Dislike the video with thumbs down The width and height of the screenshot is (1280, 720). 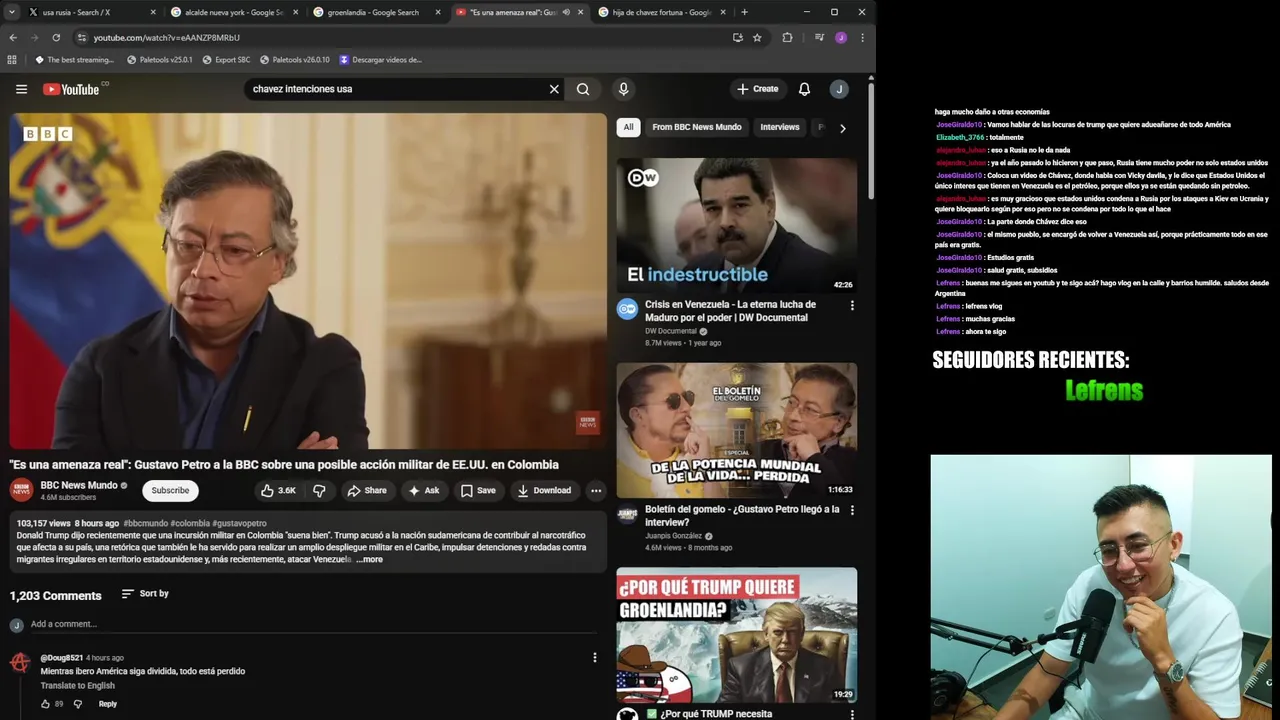pos(319,490)
